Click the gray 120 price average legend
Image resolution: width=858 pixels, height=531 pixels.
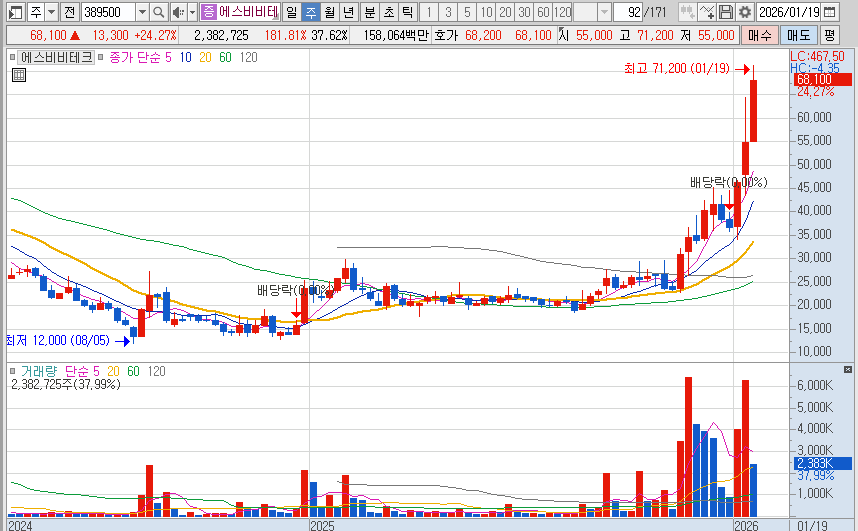coord(248,57)
